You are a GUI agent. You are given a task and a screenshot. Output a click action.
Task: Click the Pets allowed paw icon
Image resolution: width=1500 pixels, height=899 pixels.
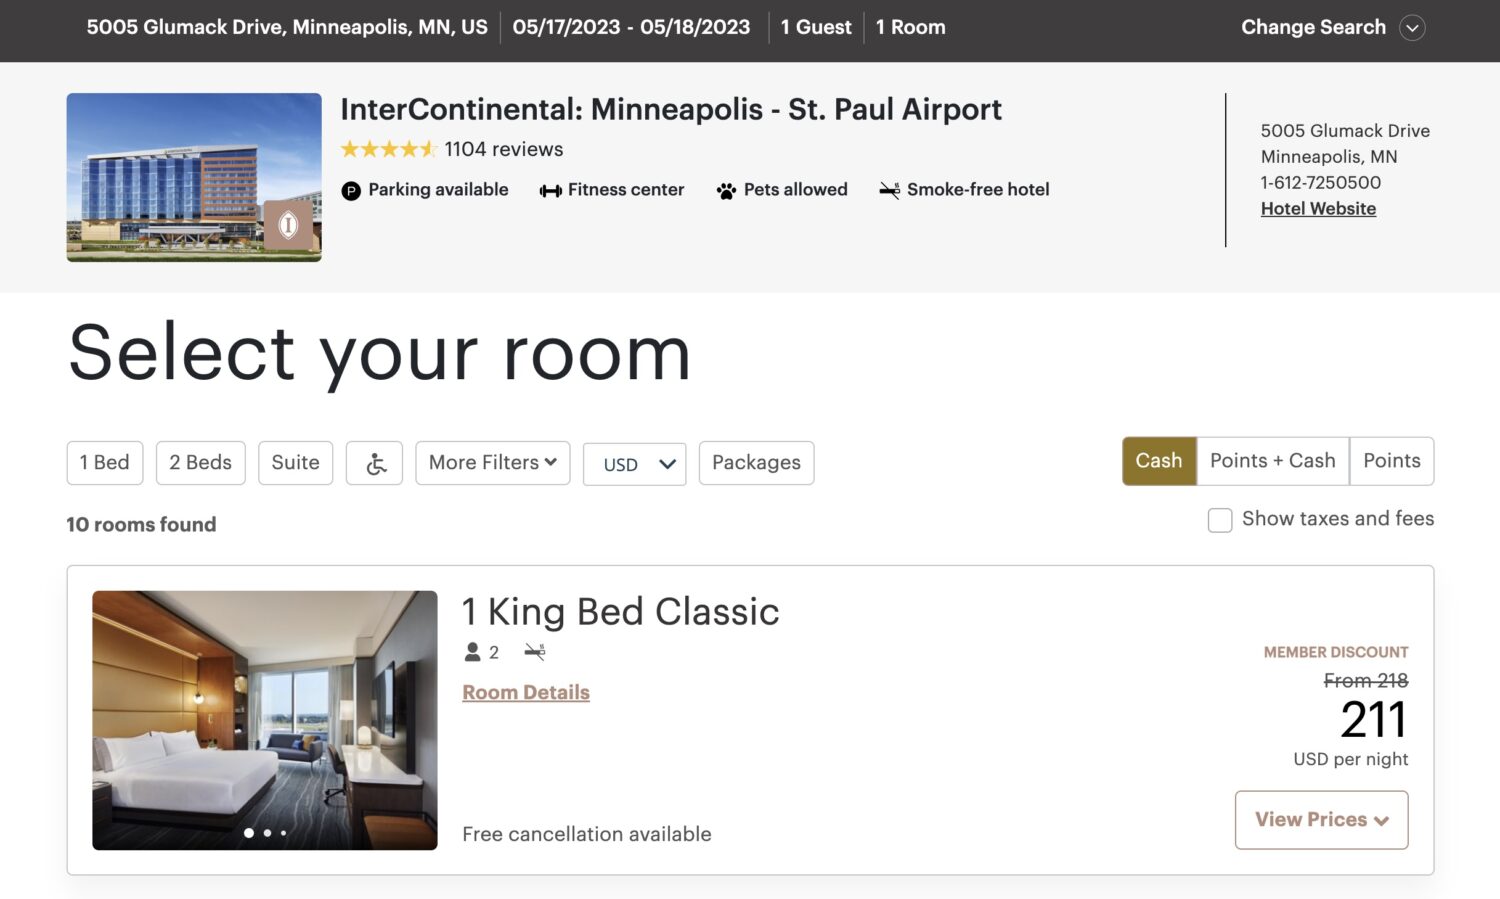(x=726, y=189)
